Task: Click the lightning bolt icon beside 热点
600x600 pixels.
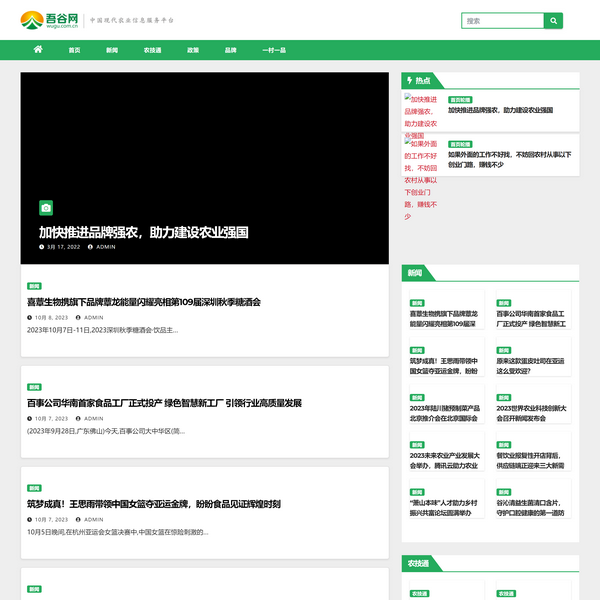Action: tap(409, 80)
